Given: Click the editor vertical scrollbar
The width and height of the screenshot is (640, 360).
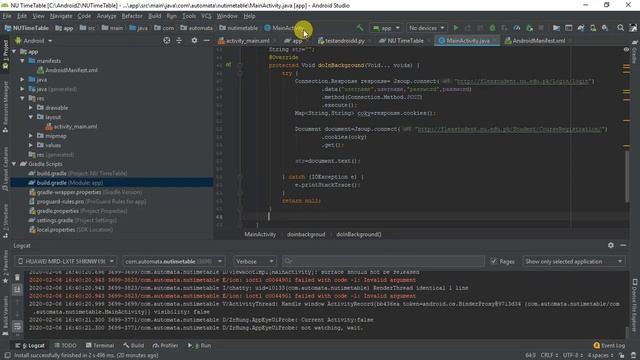Looking at the screenshot, I should pyautogui.click(x=627, y=176).
